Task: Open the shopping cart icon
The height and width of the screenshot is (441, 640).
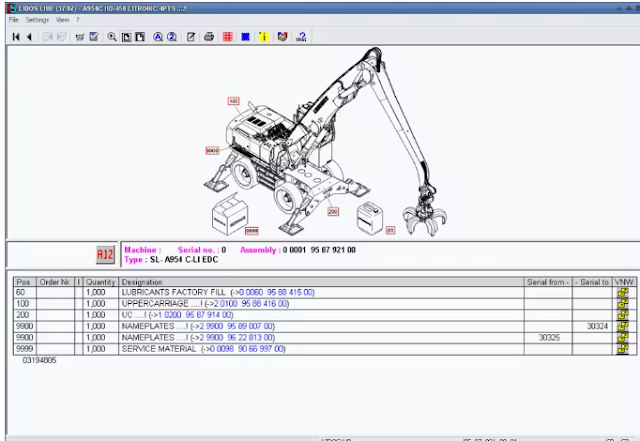Action: click(80, 37)
